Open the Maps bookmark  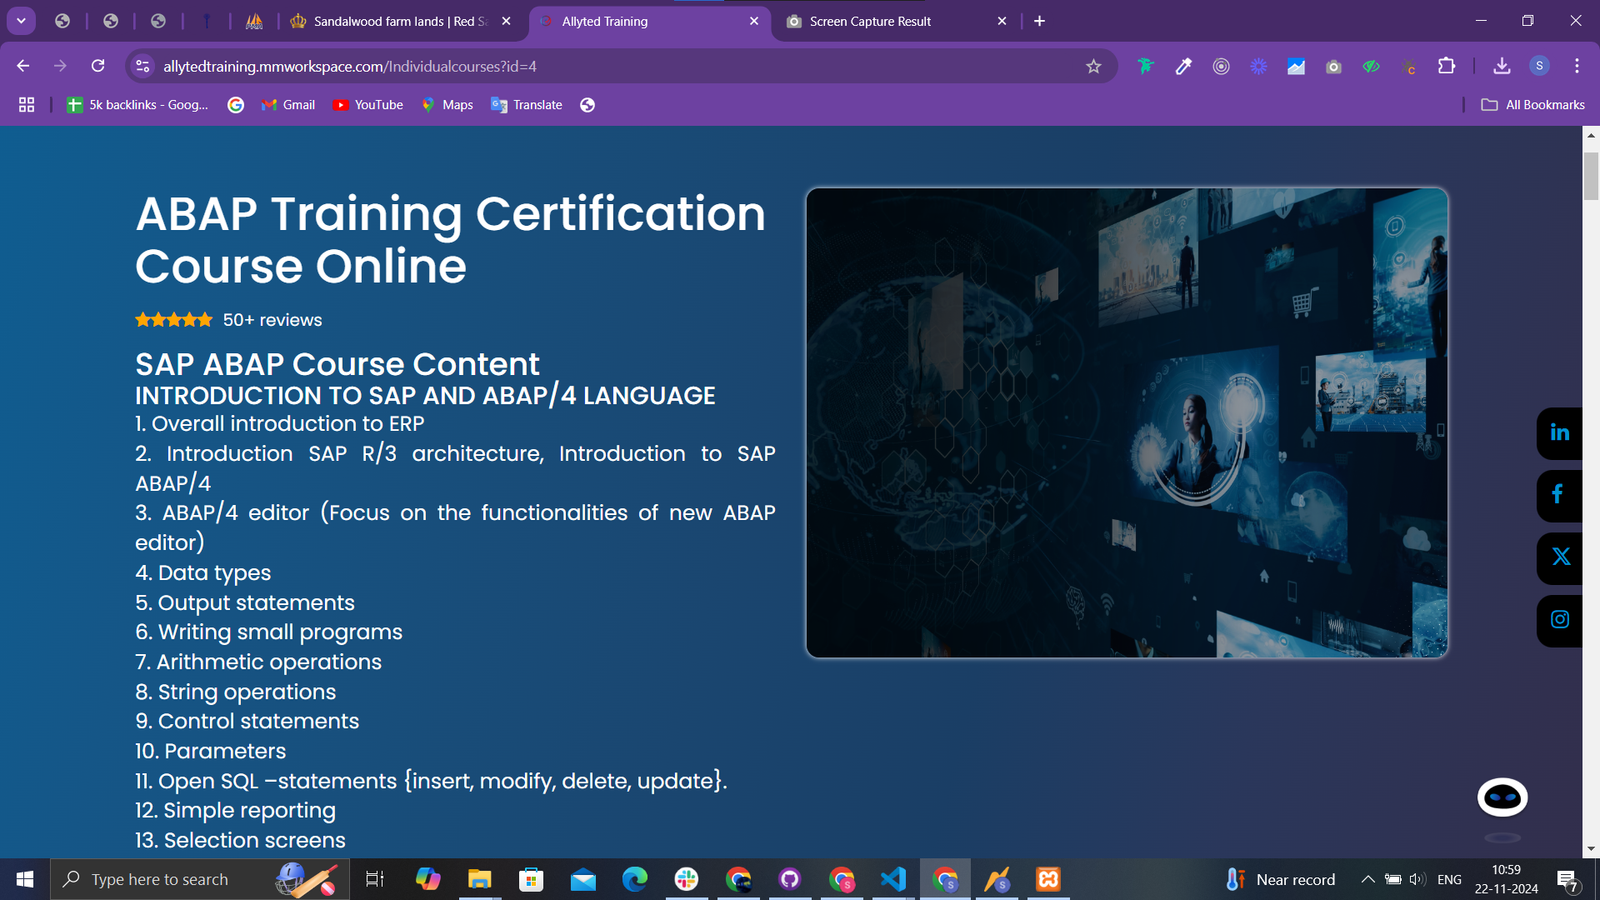[447, 105]
